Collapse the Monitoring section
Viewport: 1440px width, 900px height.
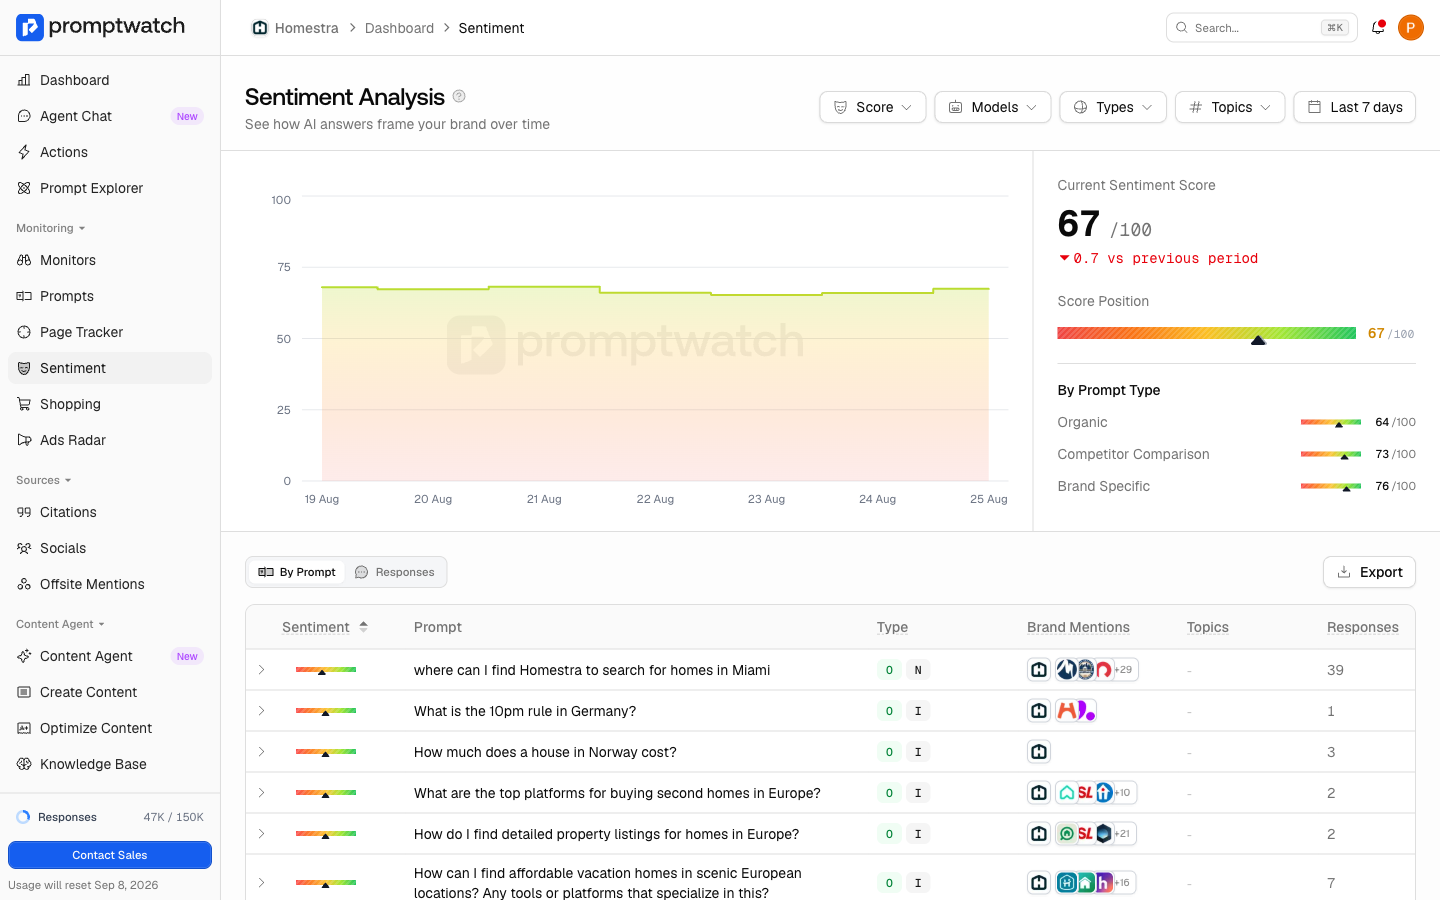[x=51, y=228]
